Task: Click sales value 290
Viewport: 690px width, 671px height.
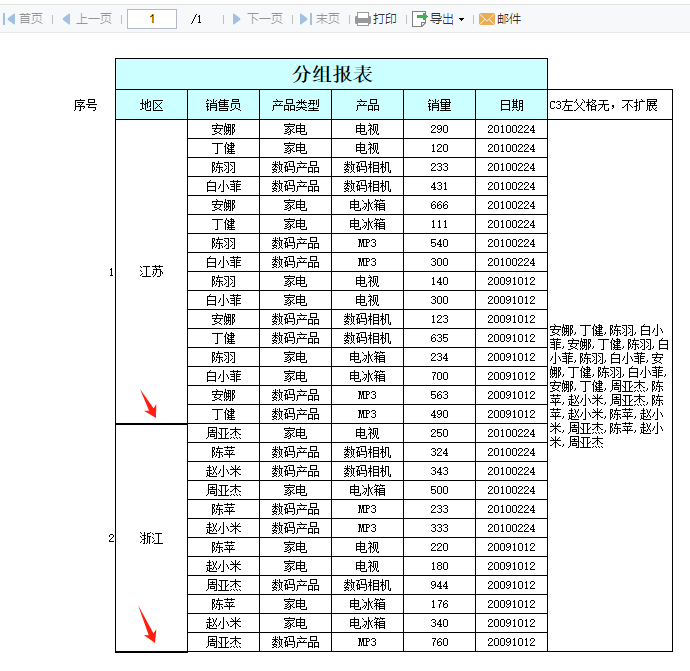Action: 439,129
